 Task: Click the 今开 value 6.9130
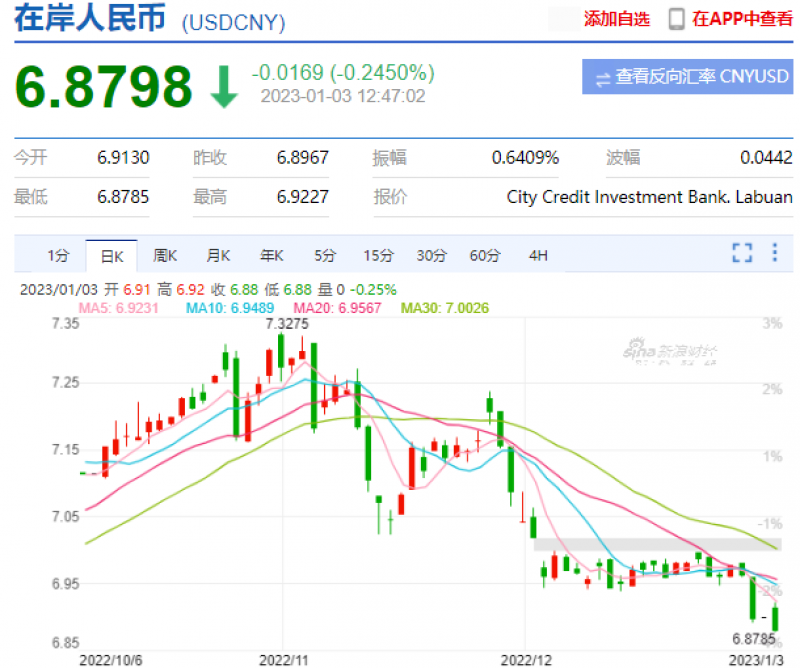click(x=123, y=158)
